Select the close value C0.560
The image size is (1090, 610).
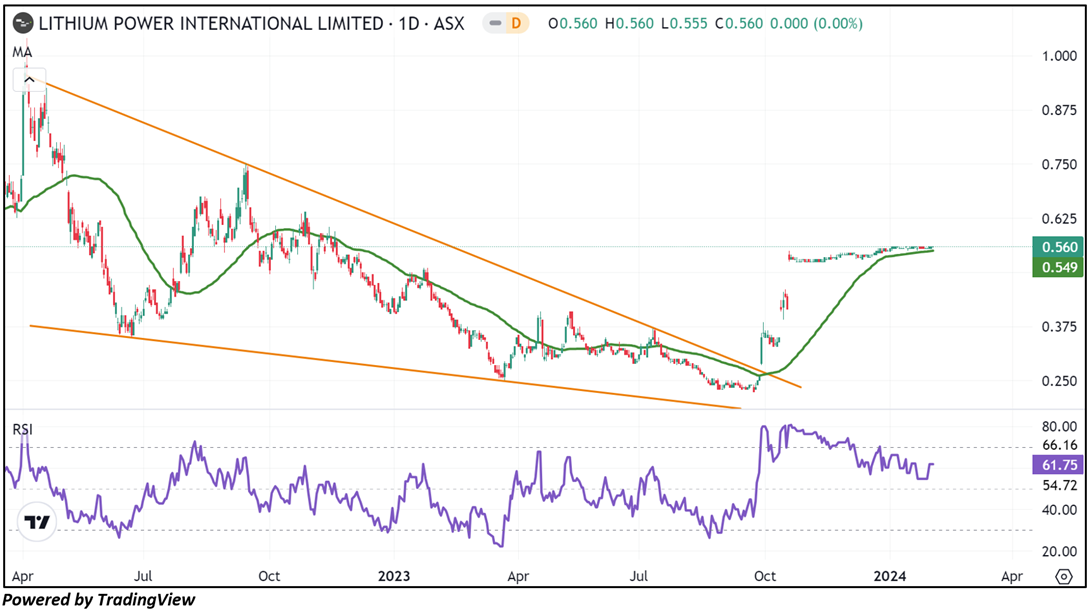738,24
